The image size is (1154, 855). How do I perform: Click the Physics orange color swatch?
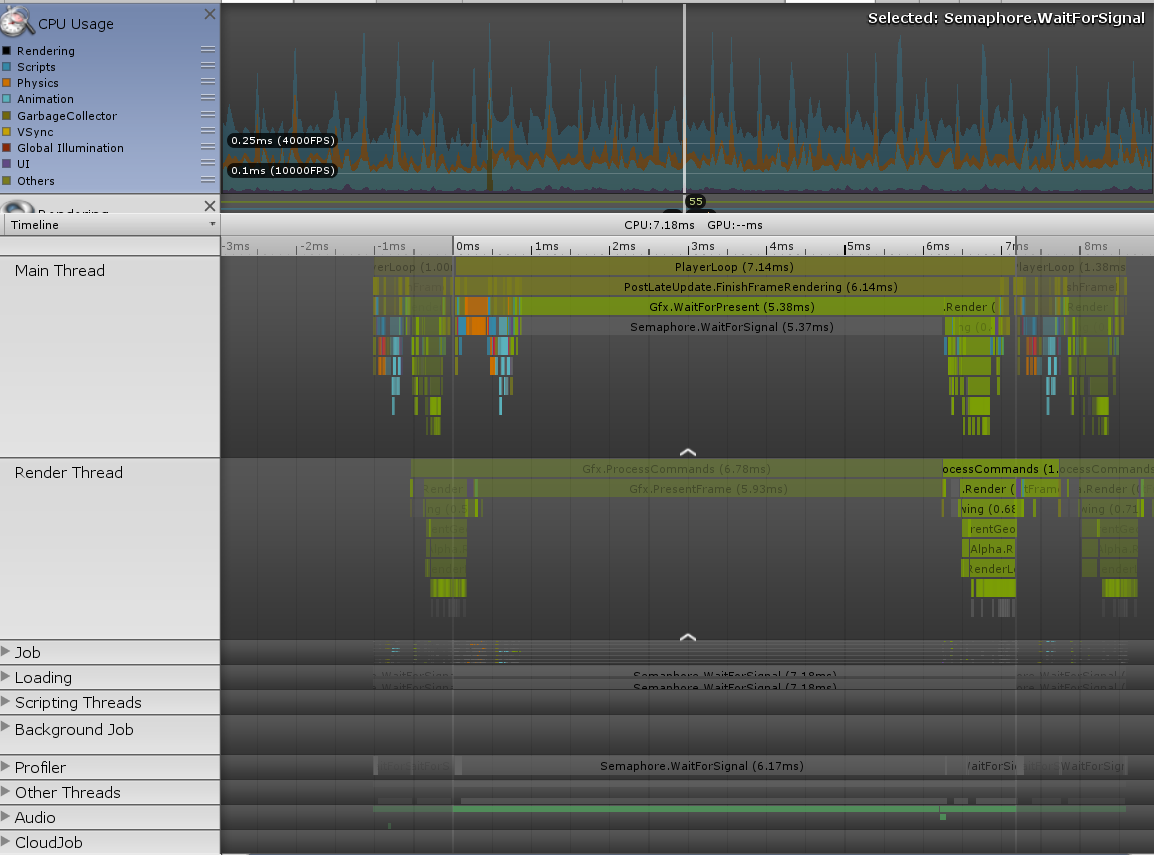pyautogui.click(x=7, y=83)
